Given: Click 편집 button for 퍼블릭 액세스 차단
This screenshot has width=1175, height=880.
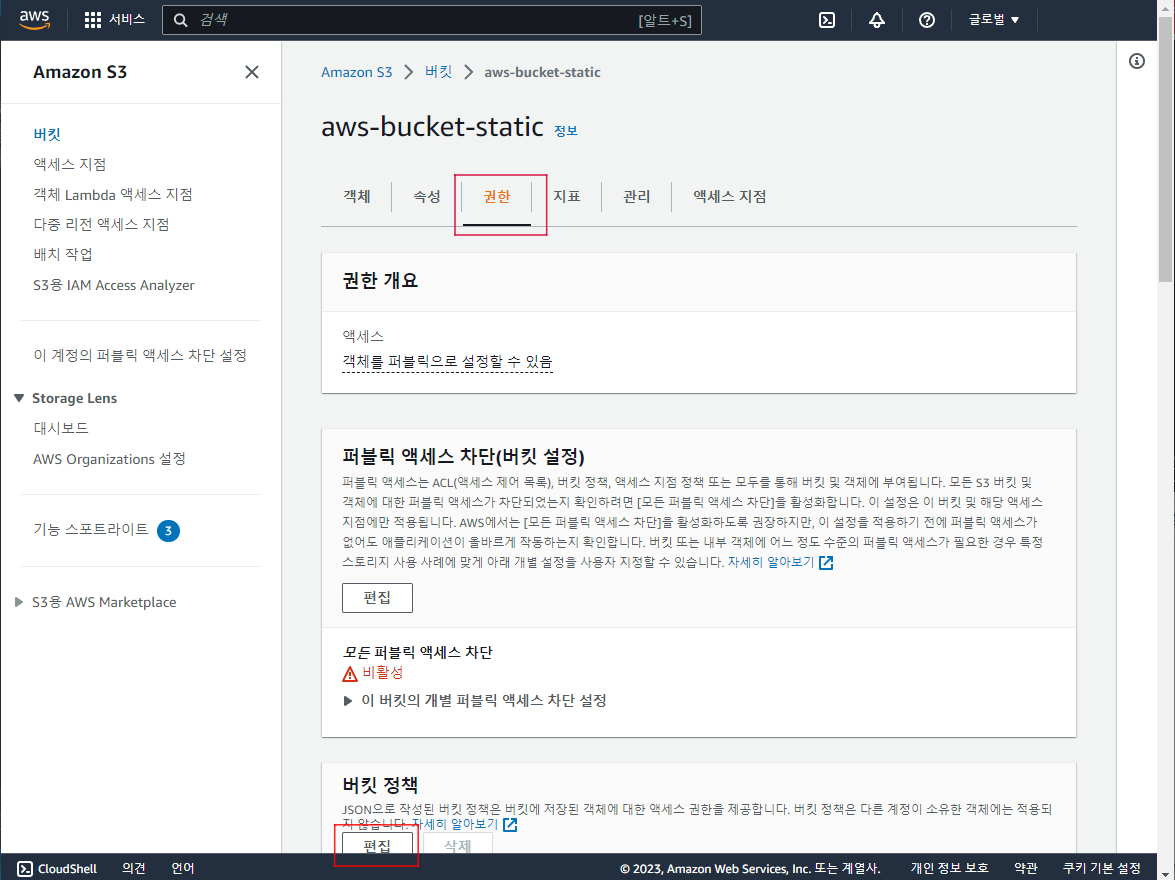Looking at the screenshot, I should click(x=377, y=597).
